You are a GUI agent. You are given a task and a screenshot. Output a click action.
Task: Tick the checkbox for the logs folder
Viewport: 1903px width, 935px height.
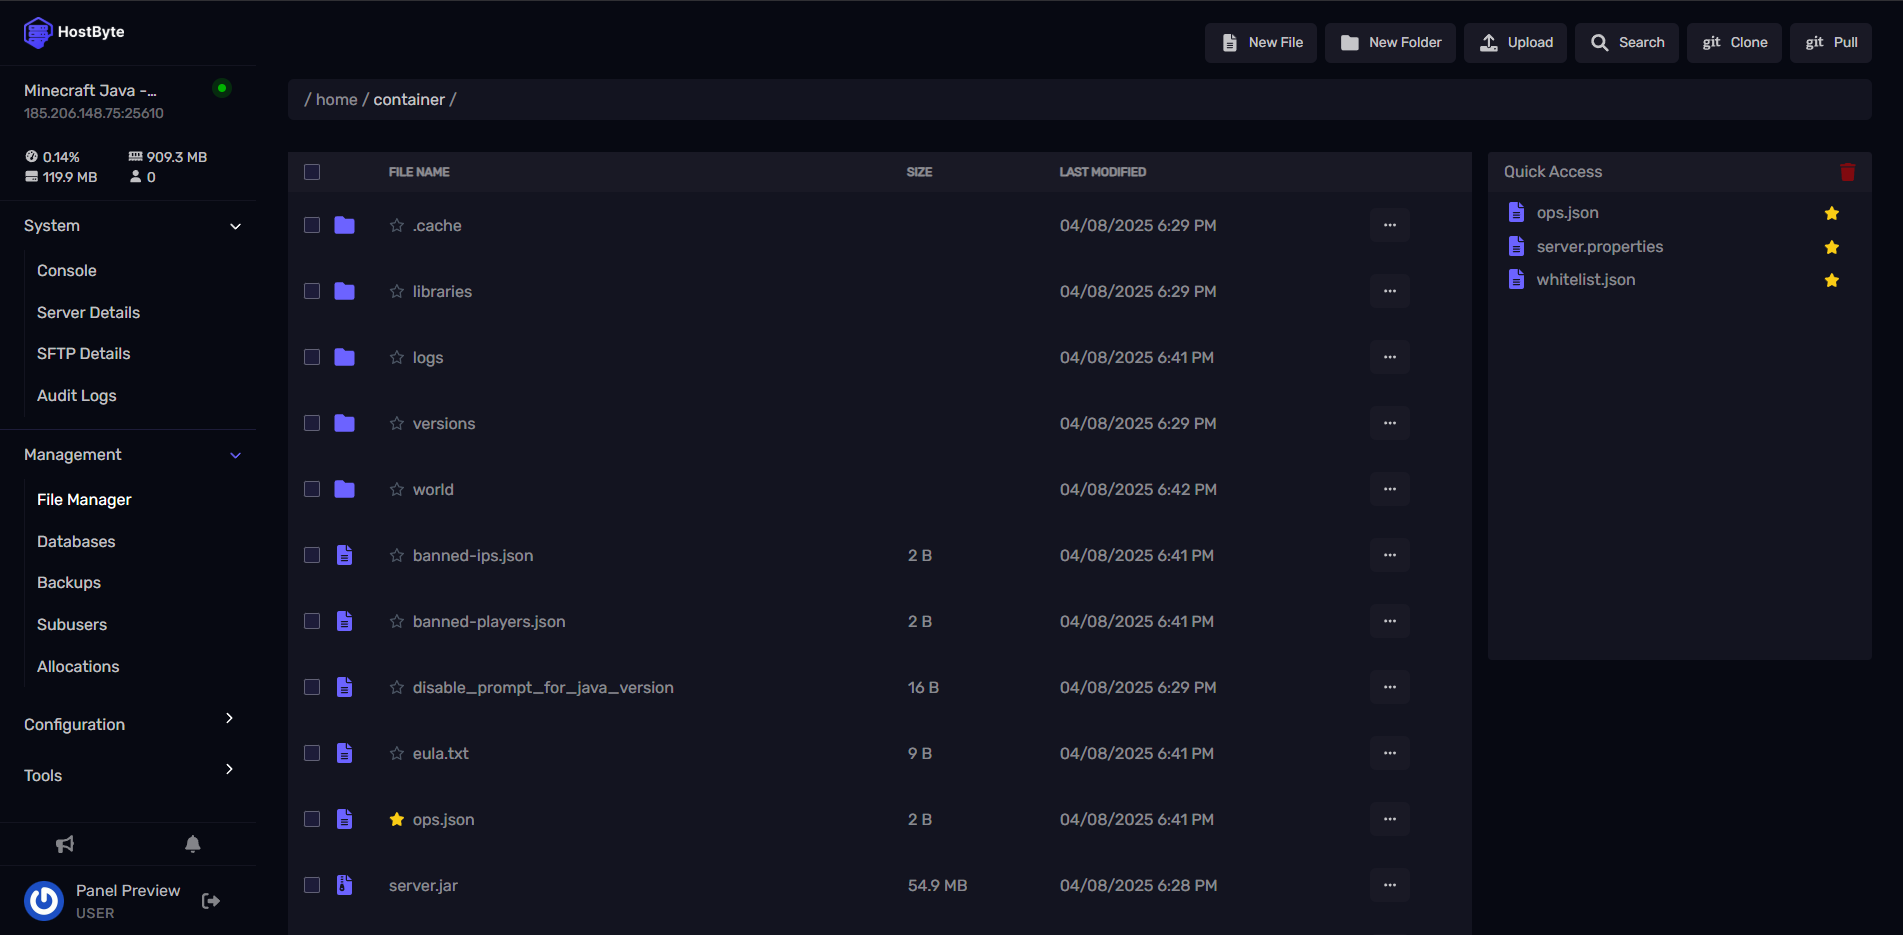pyautogui.click(x=312, y=357)
